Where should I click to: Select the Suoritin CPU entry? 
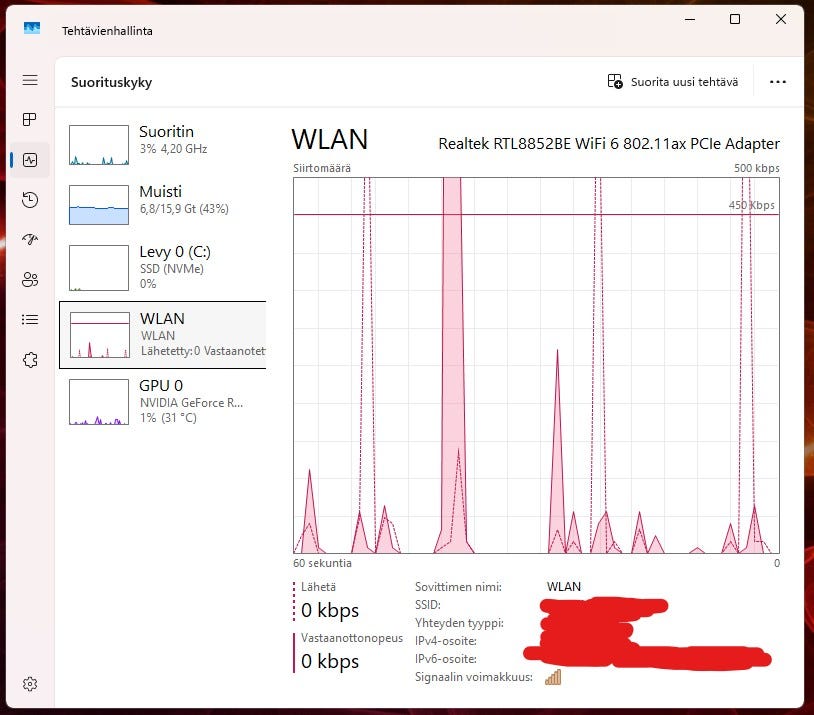click(x=162, y=144)
